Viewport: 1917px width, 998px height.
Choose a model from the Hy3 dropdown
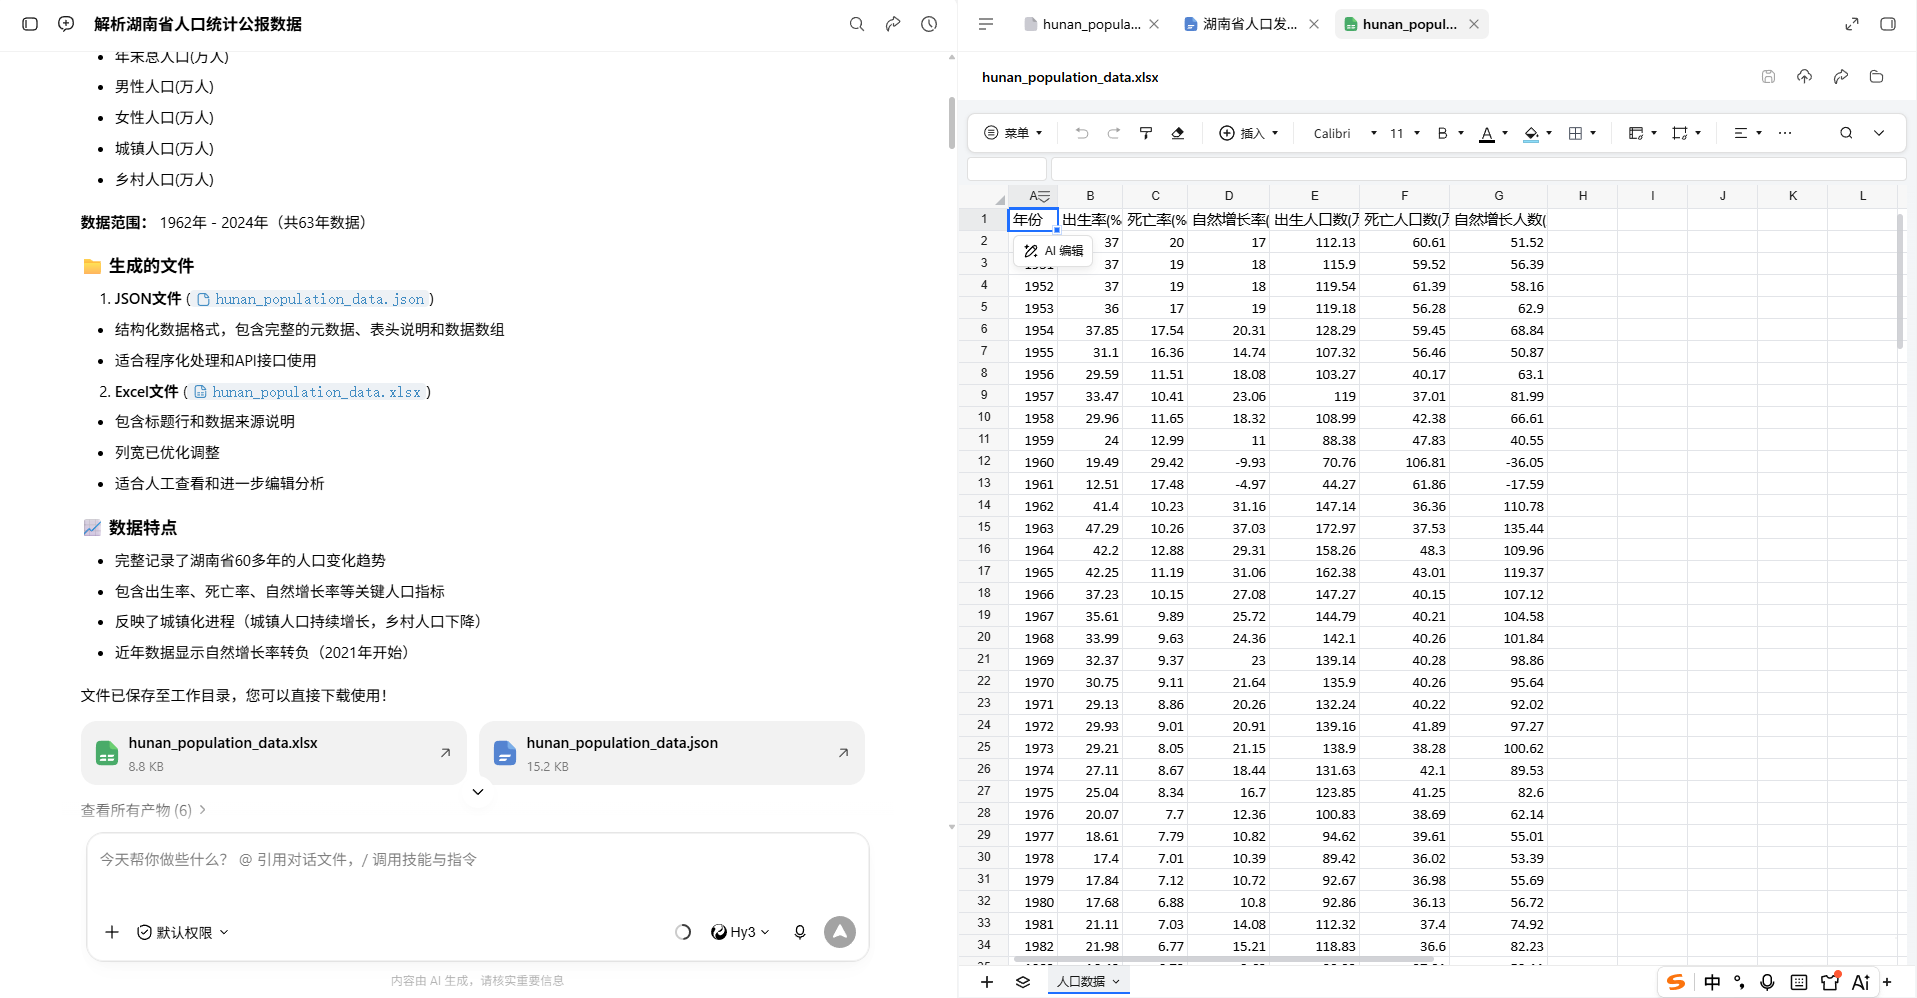tap(740, 932)
